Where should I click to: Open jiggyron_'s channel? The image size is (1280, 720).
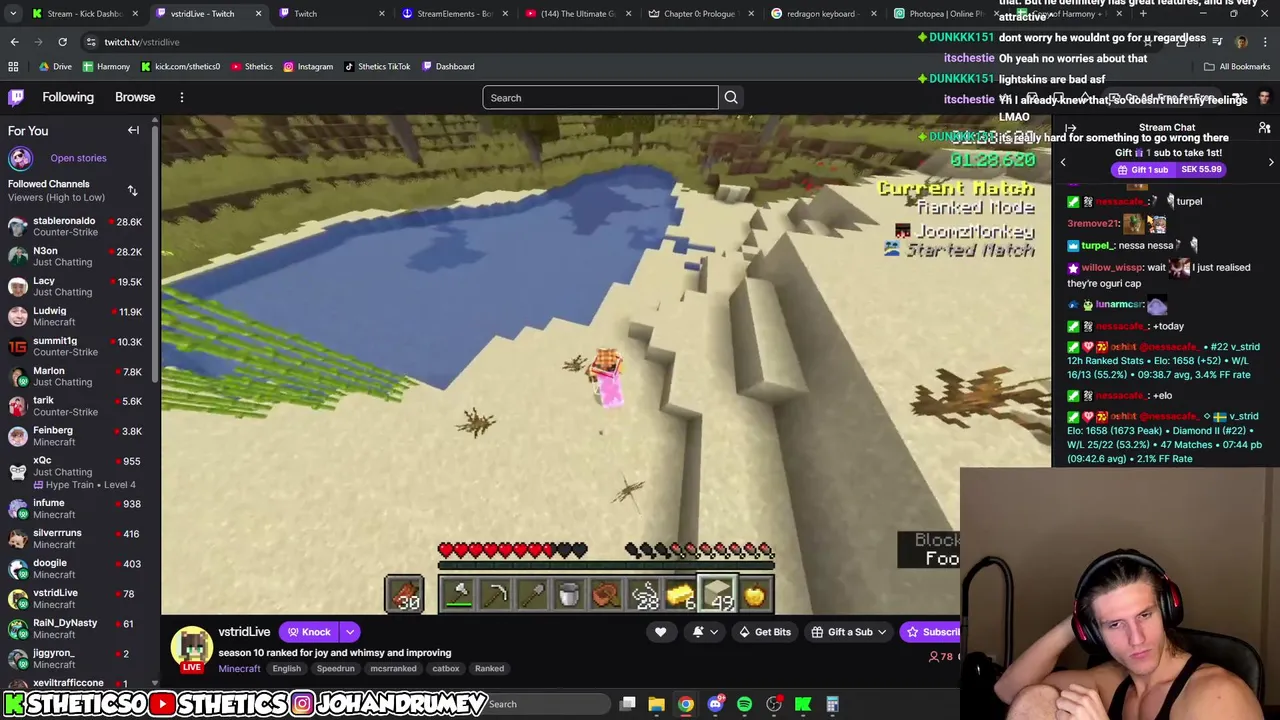pos(76,658)
